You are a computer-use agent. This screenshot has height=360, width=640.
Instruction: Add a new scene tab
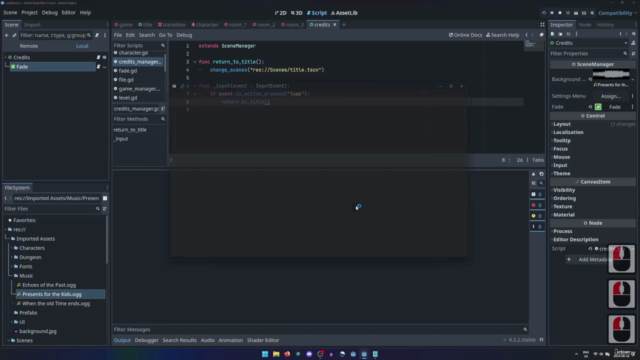pos(344,25)
